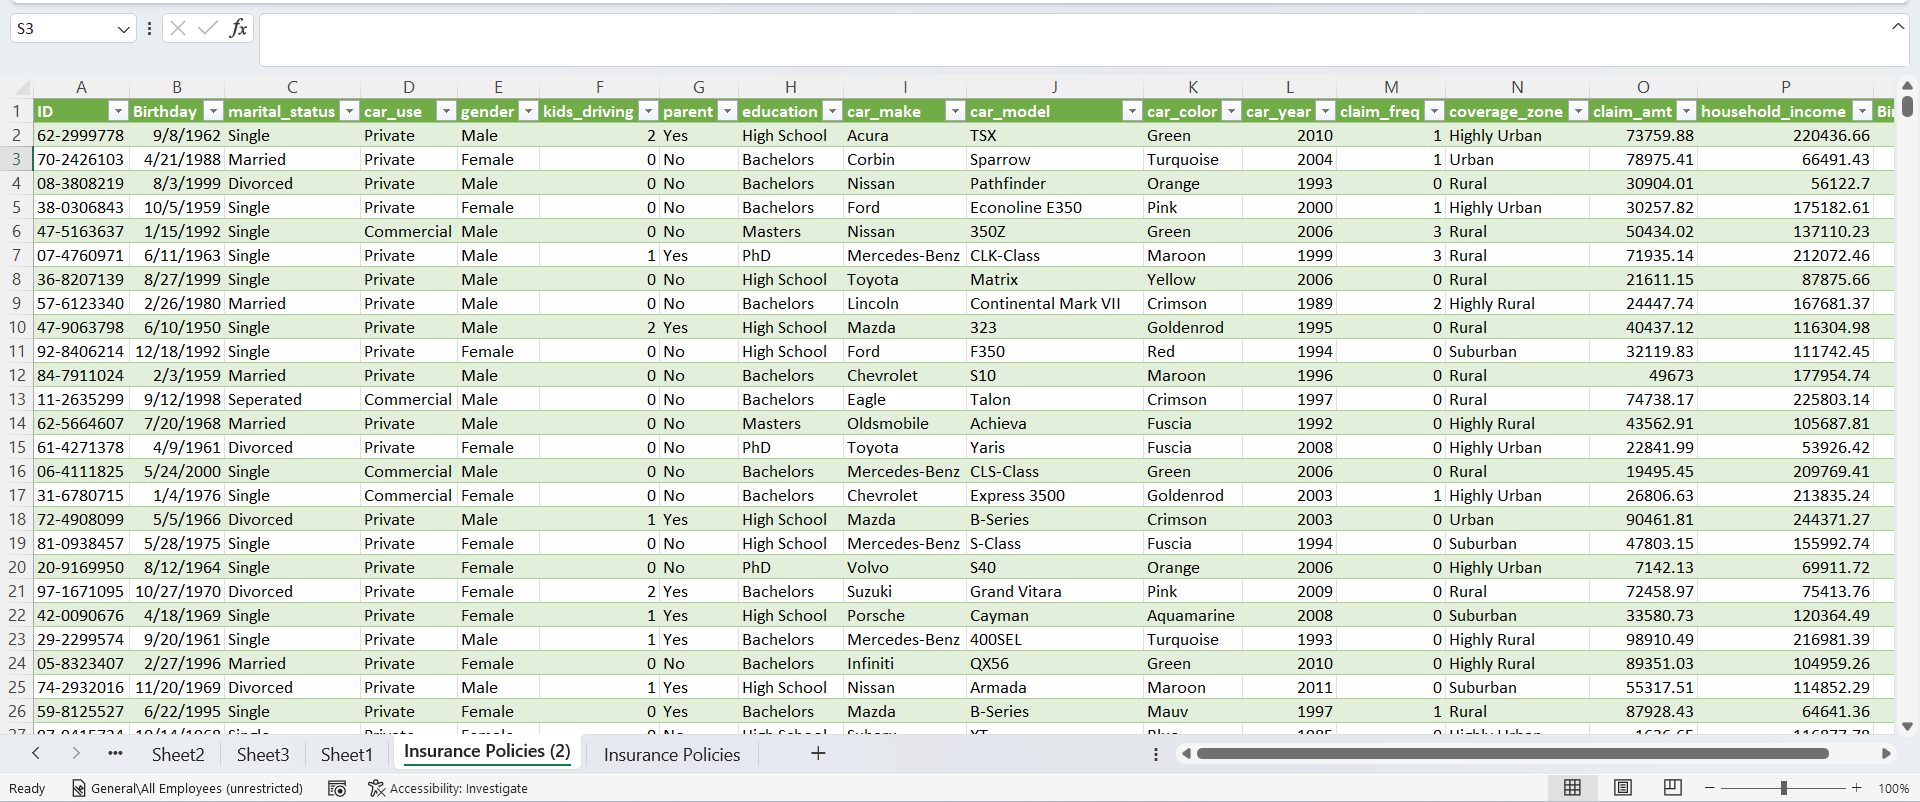This screenshot has width=1920, height=802.
Task: Click the Select All corner triangle
Action: click(22, 88)
